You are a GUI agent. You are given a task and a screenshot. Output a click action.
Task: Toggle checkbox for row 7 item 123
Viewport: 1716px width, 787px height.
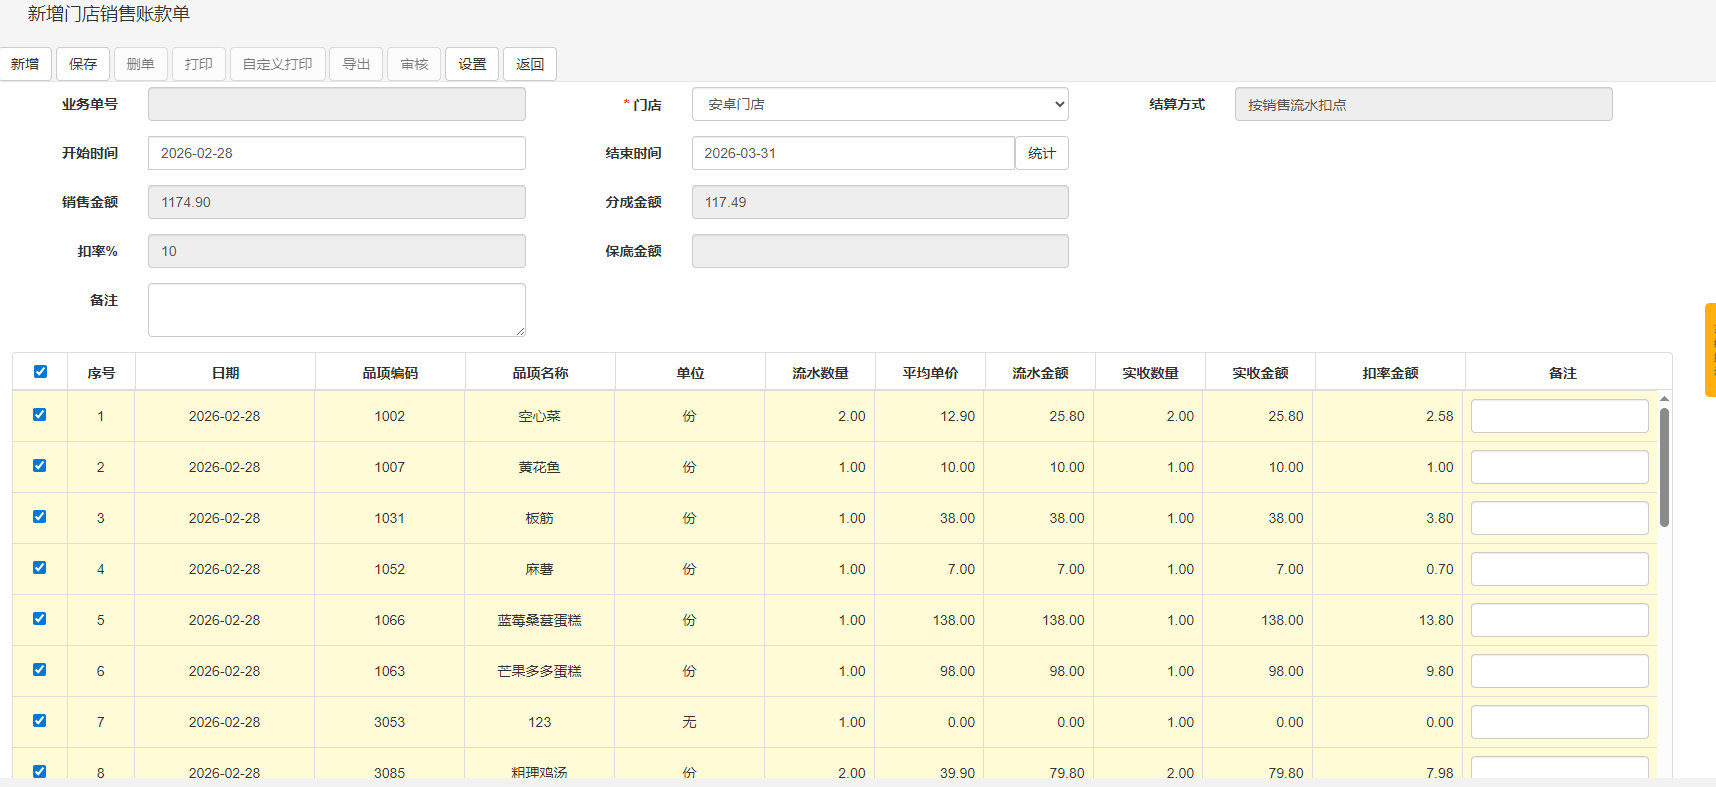pyautogui.click(x=40, y=721)
